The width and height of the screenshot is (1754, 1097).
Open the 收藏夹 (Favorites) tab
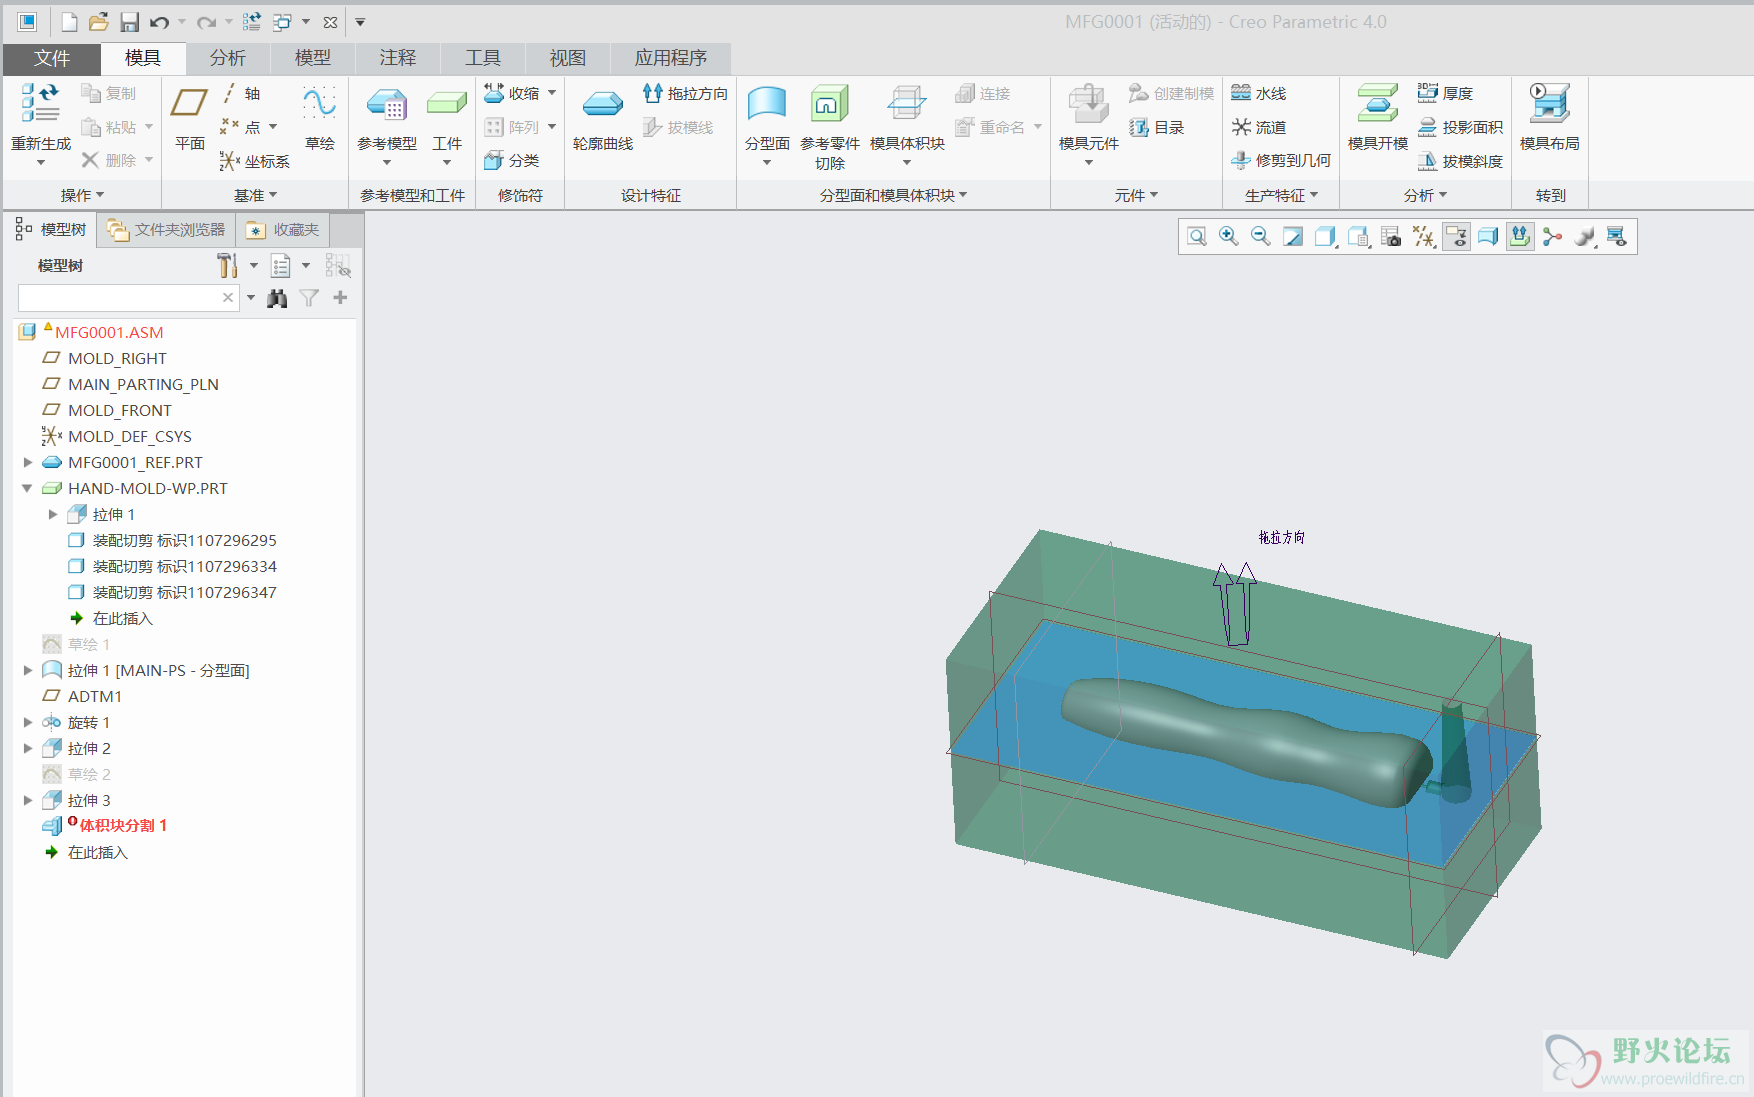click(x=283, y=230)
